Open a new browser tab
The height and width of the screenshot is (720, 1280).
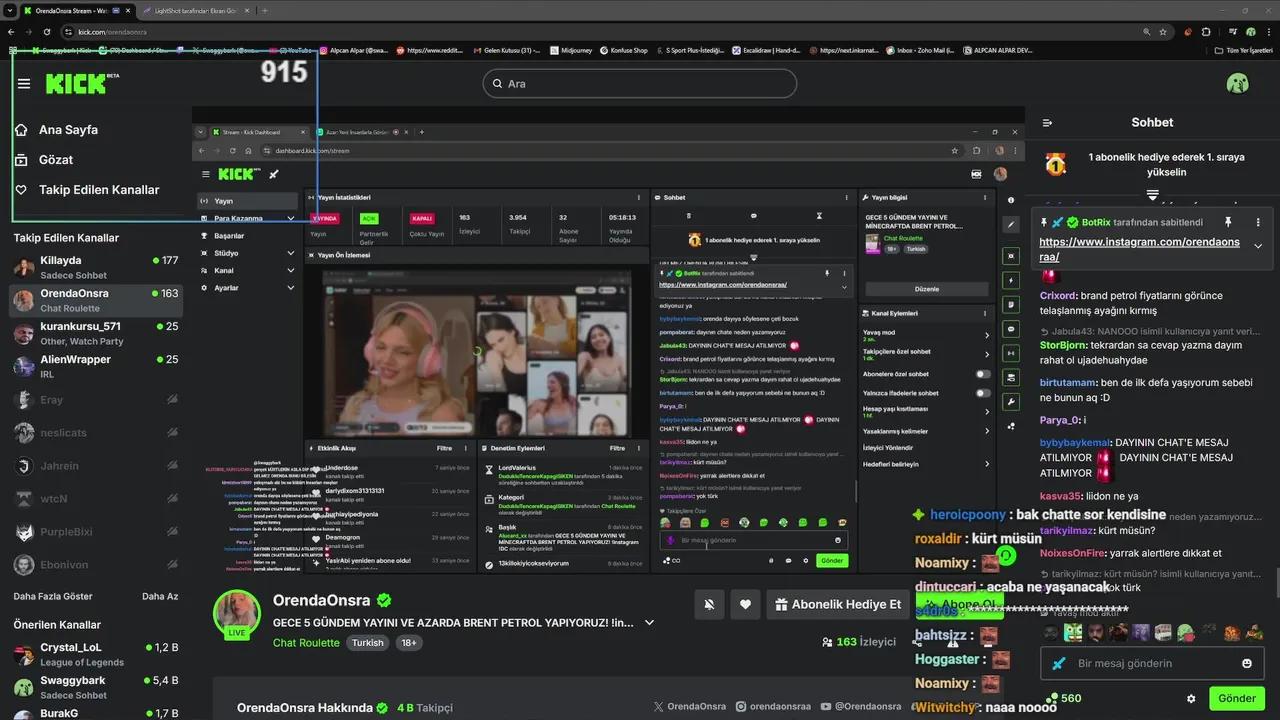(x=264, y=10)
